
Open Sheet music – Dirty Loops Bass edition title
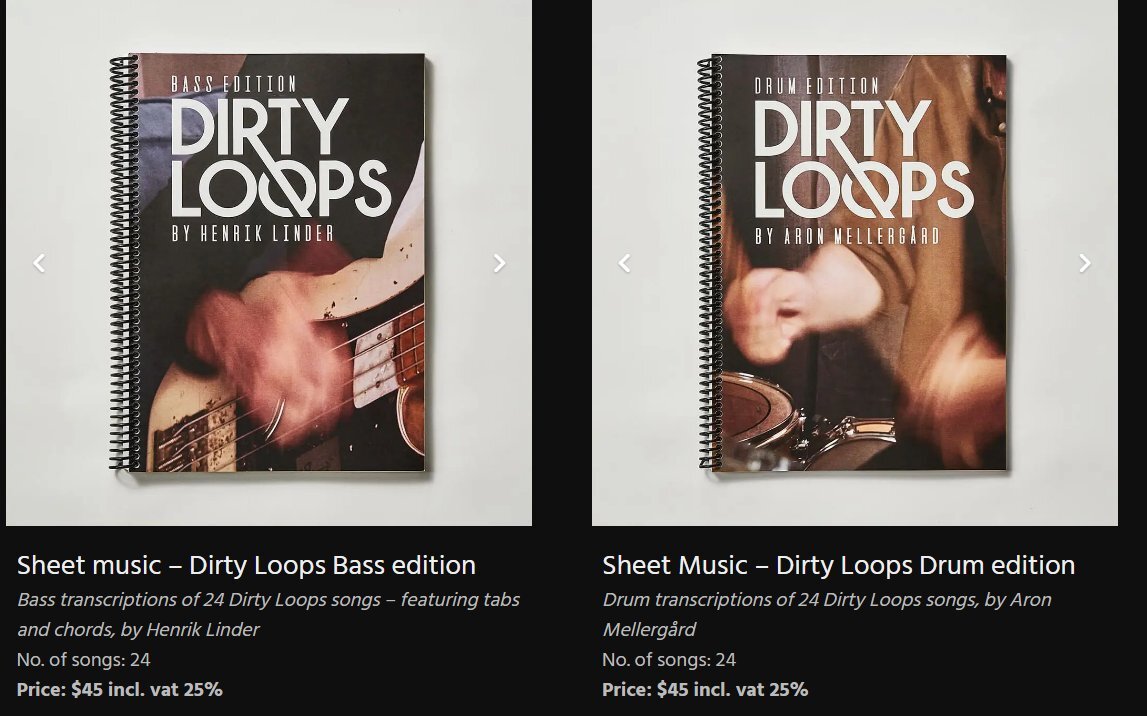tap(247, 565)
